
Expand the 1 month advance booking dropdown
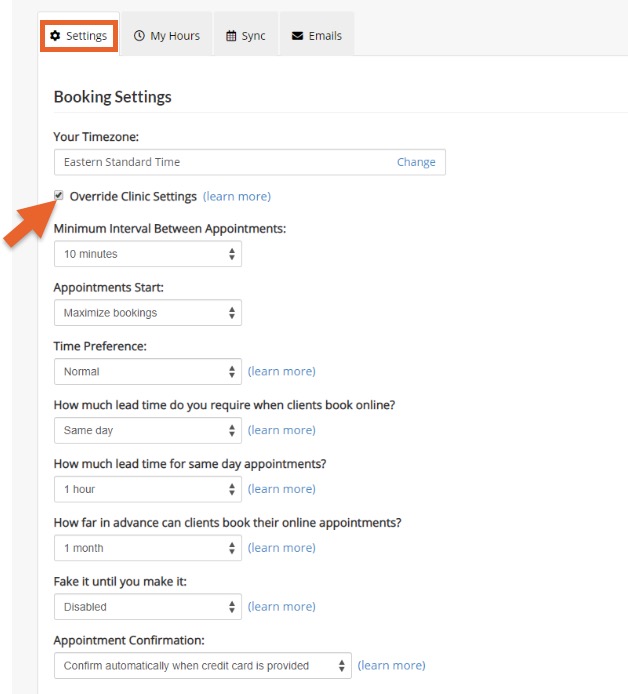coord(148,548)
